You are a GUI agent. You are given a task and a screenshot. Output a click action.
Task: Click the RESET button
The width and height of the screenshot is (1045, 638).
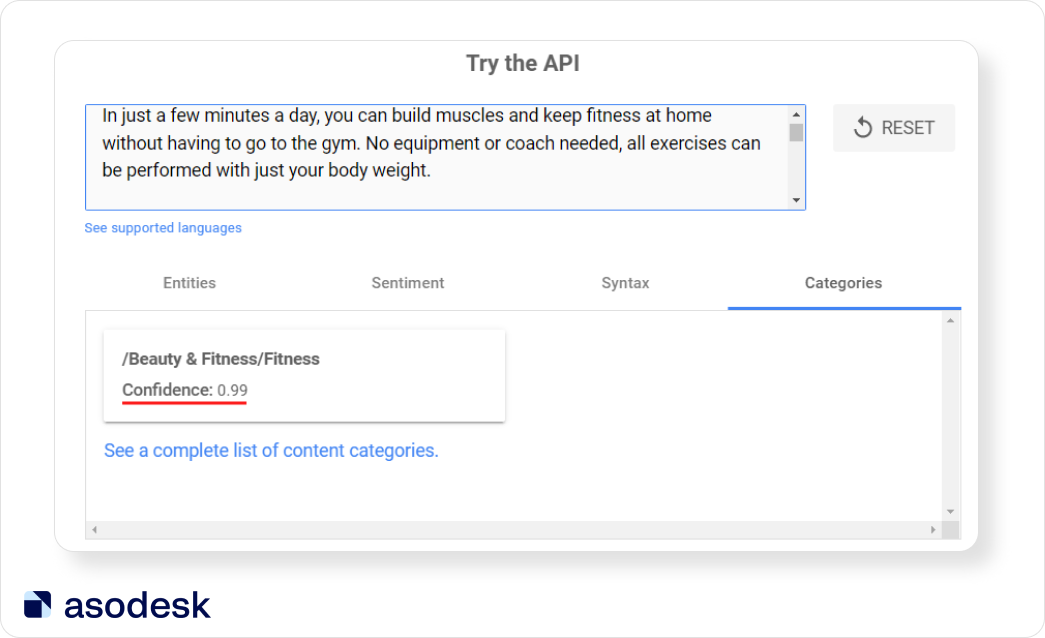pos(894,127)
